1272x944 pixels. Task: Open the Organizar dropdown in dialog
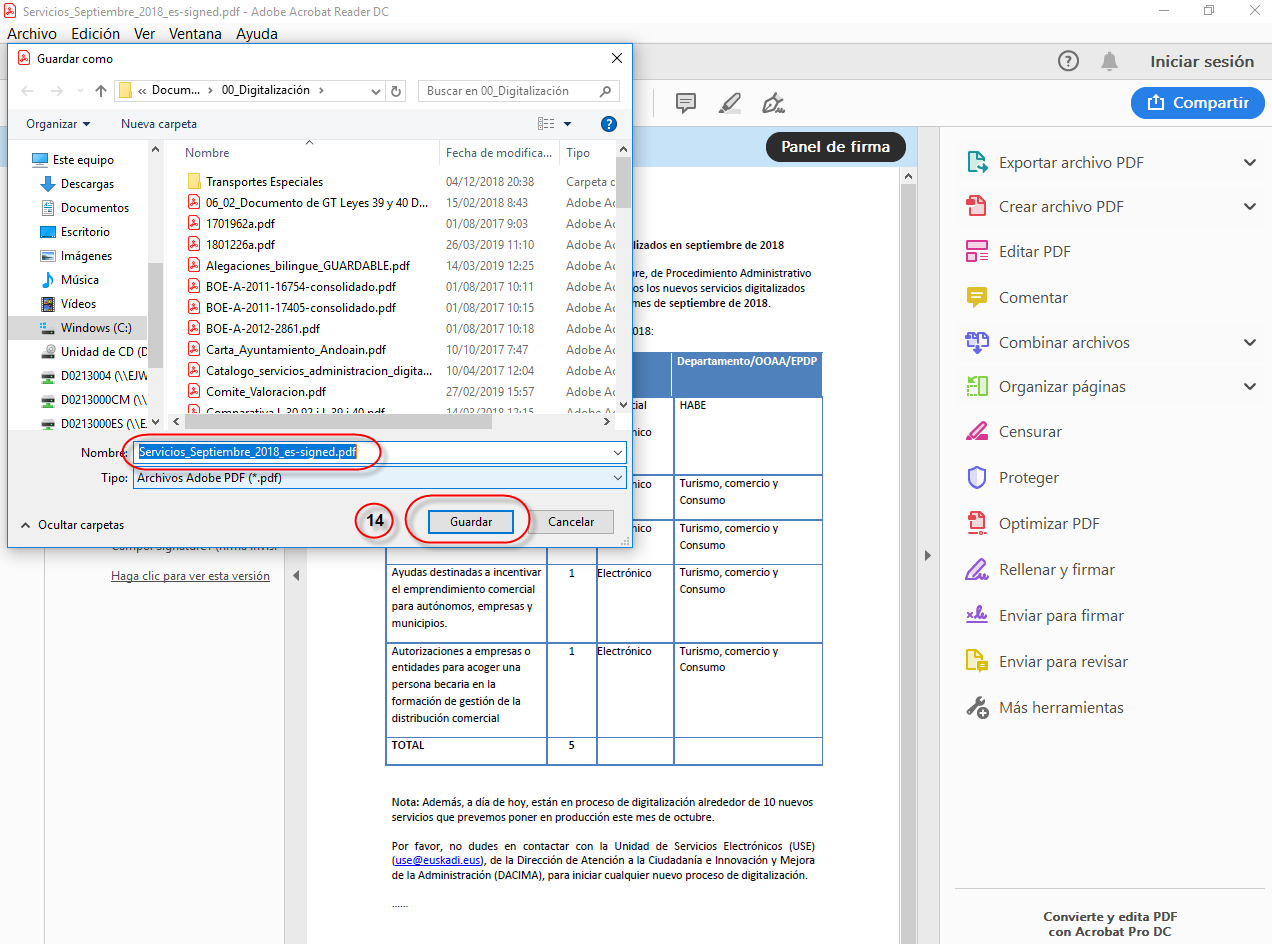(x=58, y=124)
